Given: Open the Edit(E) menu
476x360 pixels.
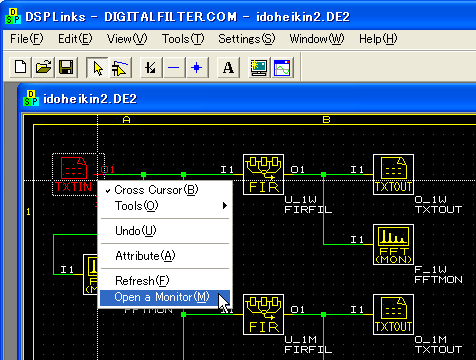Looking at the screenshot, I should click(x=75, y=39).
